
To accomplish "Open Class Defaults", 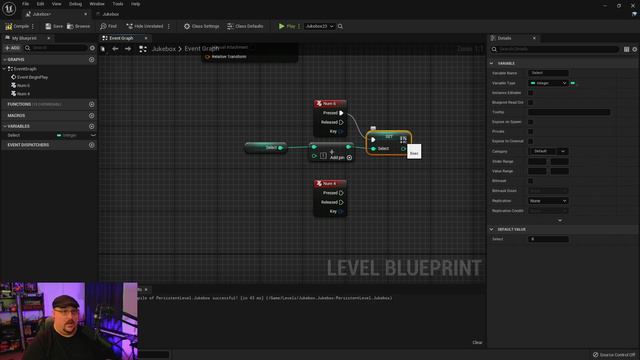I will (245, 26).
